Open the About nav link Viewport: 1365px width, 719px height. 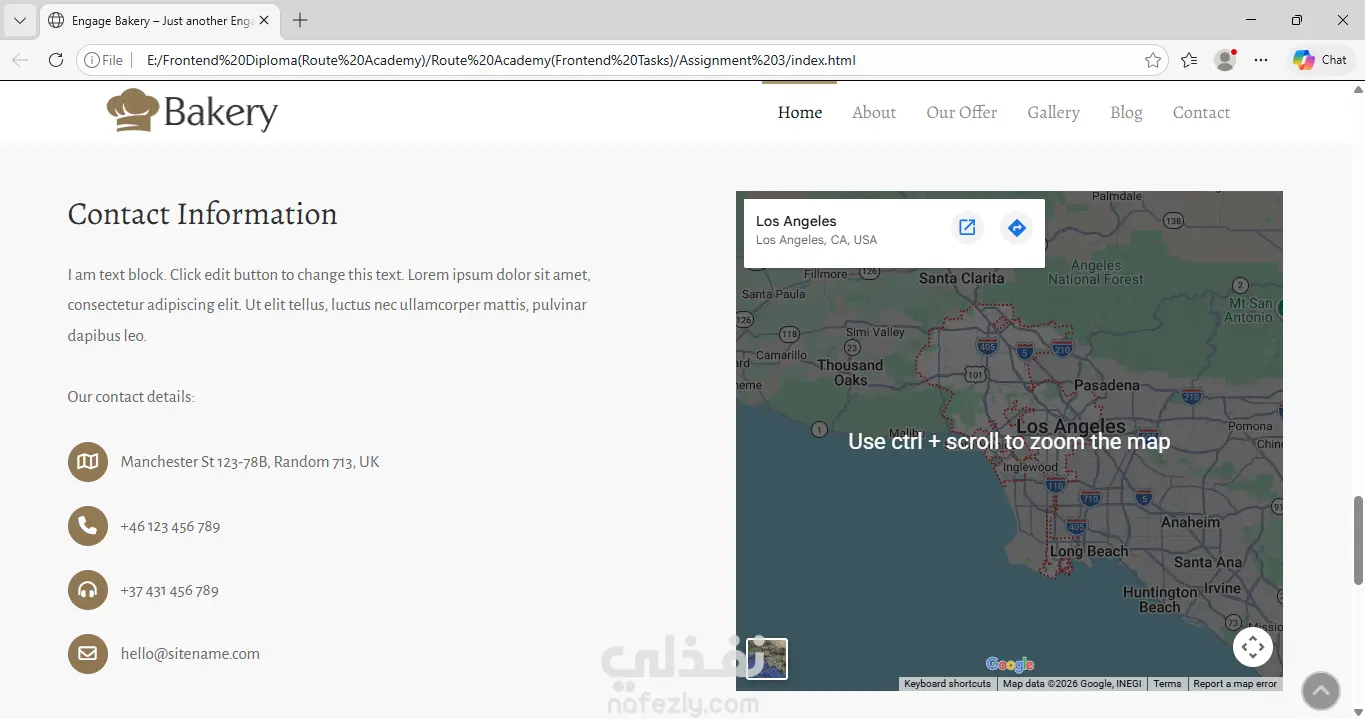point(874,112)
